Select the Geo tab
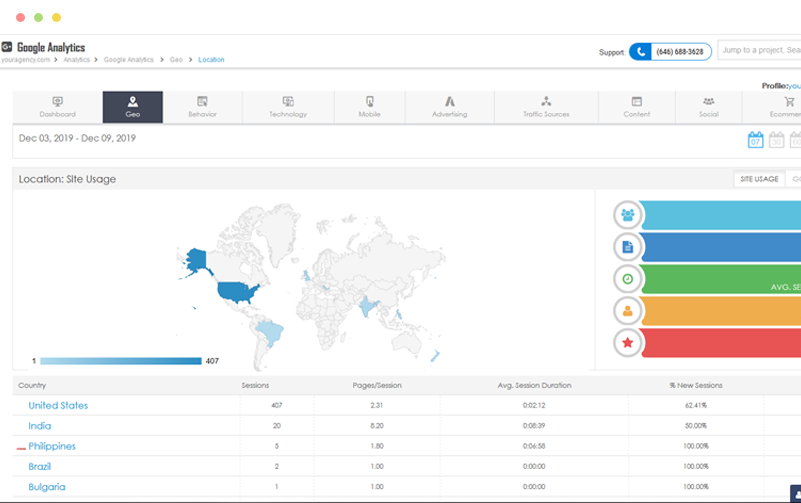The image size is (801, 503). click(x=133, y=107)
